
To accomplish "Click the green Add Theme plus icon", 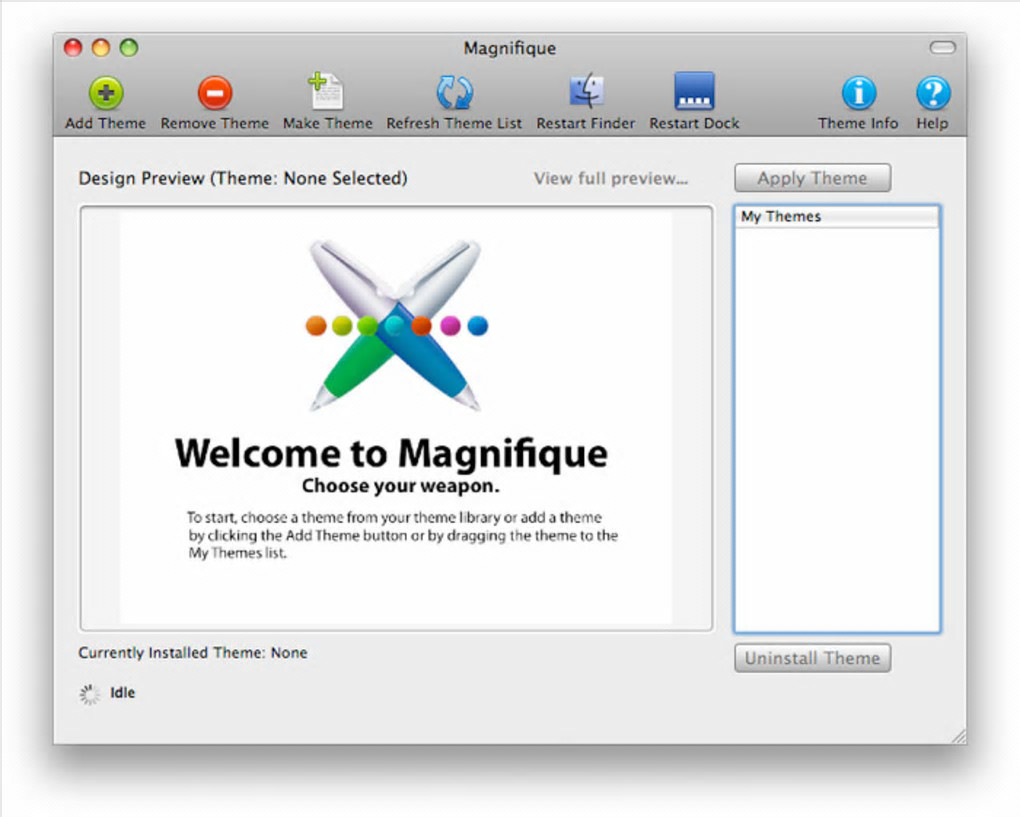I will pos(105,93).
